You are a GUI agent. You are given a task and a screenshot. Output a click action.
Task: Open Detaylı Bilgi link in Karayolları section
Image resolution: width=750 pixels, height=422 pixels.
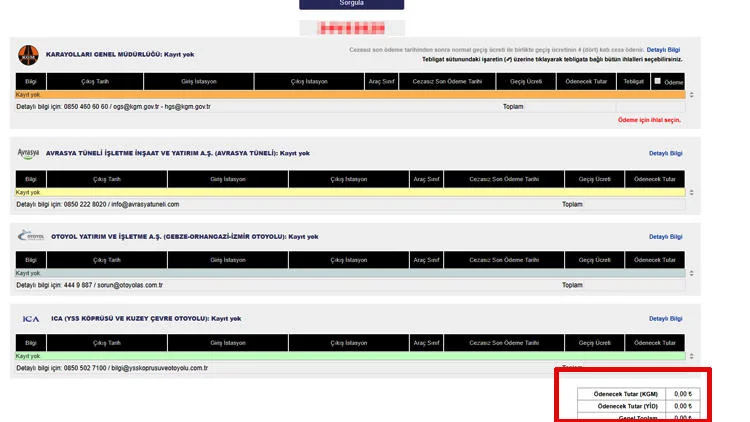tap(664, 49)
